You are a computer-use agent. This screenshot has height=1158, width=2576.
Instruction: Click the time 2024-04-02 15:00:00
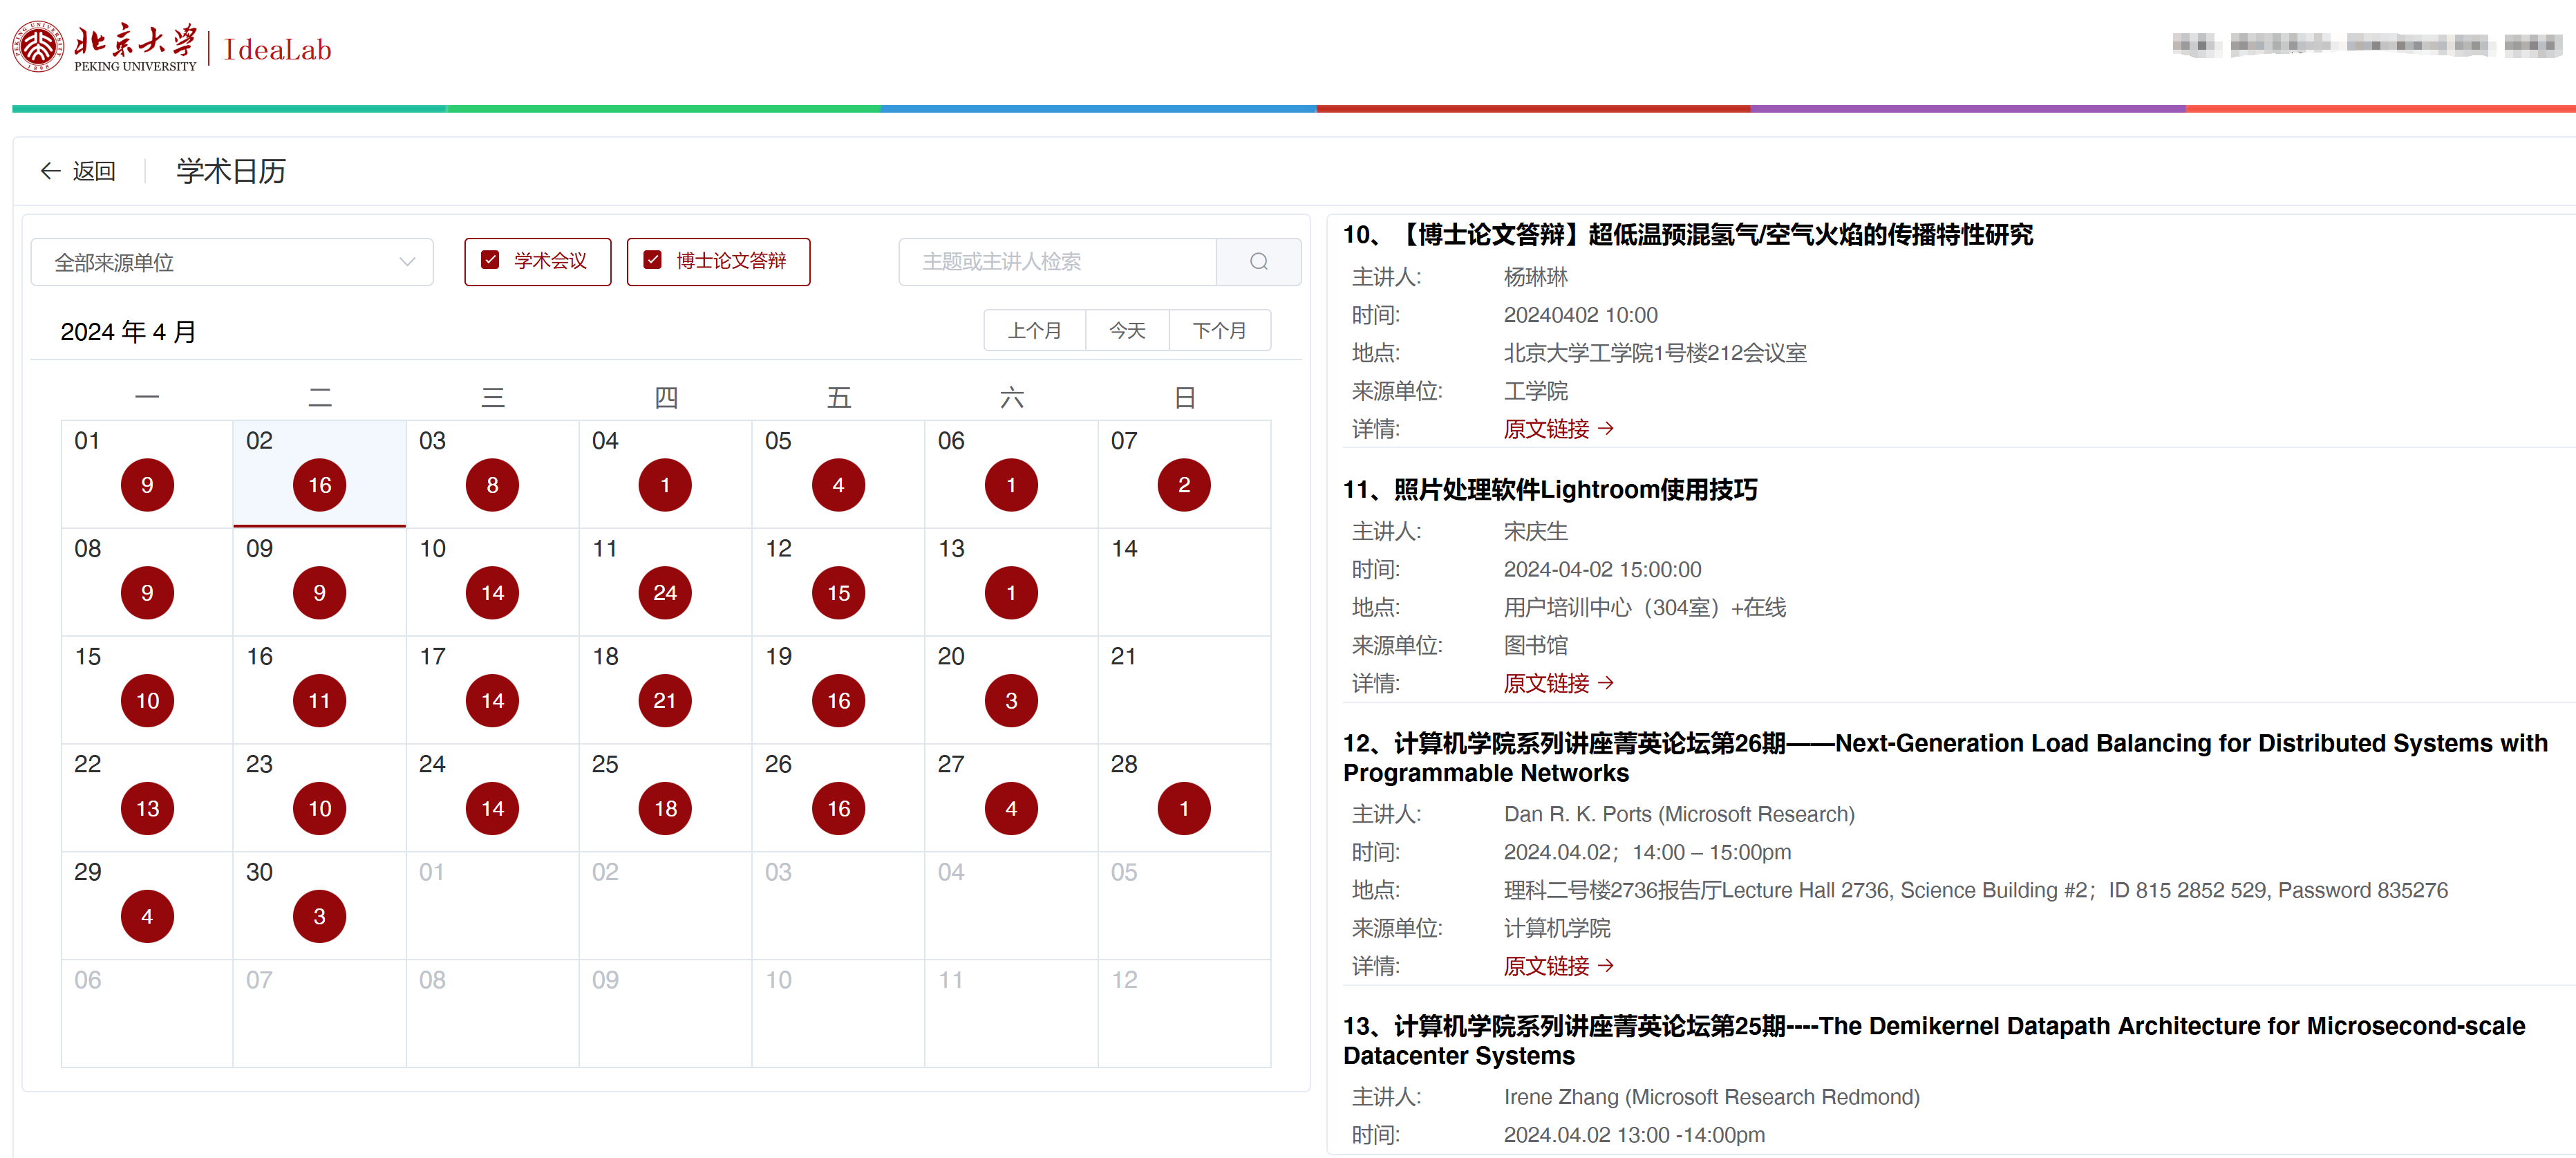pos(1602,569)
